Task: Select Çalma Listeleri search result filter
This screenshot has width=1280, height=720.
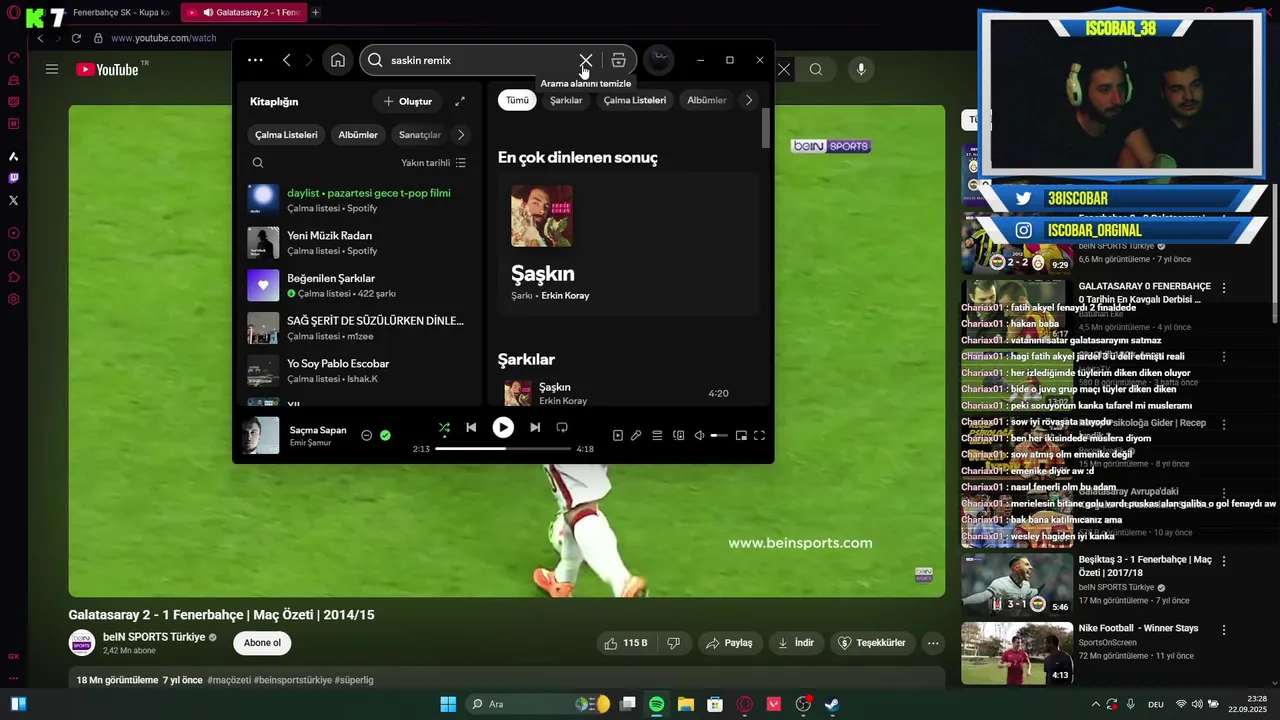Action: tap(635, 100)
